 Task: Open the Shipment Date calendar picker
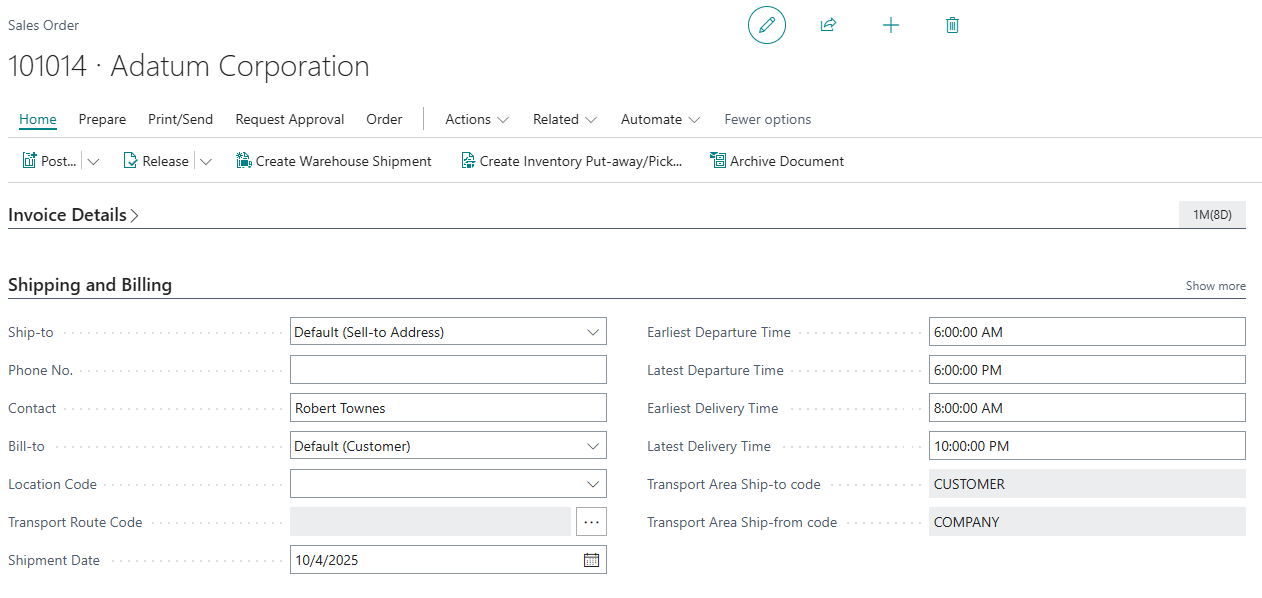click(x=591, y=560)
